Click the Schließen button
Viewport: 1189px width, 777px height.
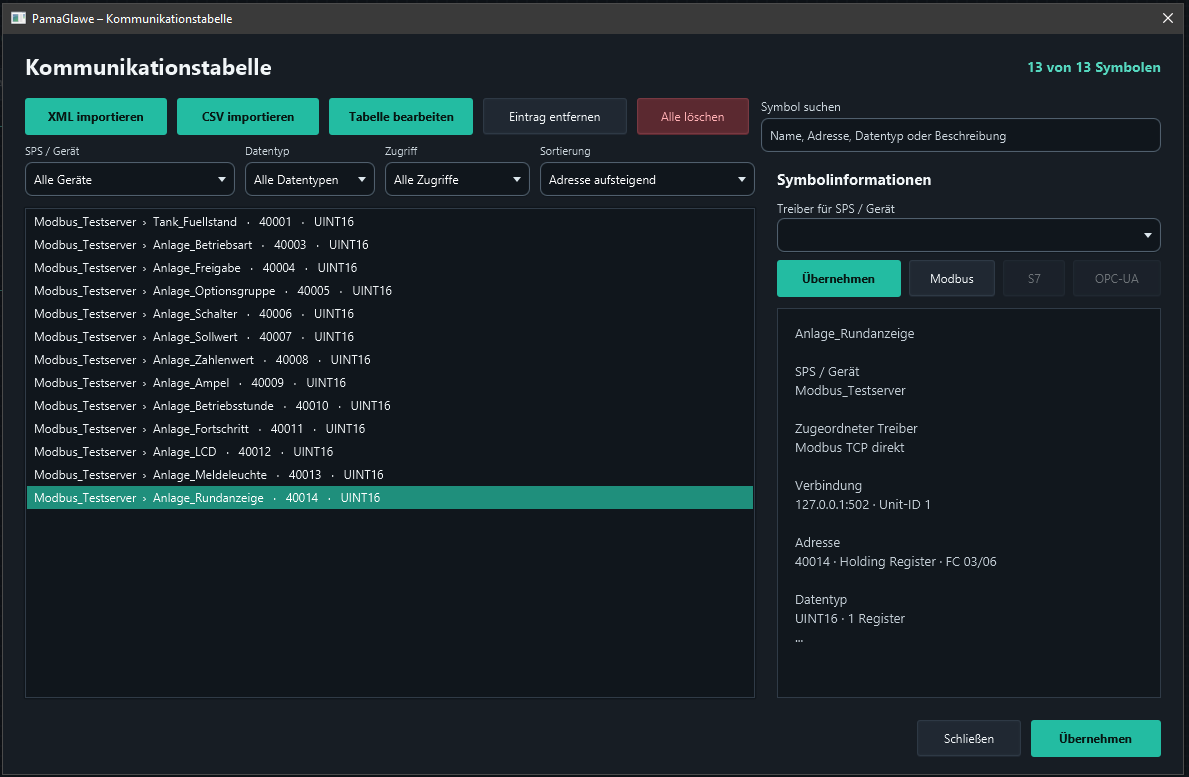[968, 738]
